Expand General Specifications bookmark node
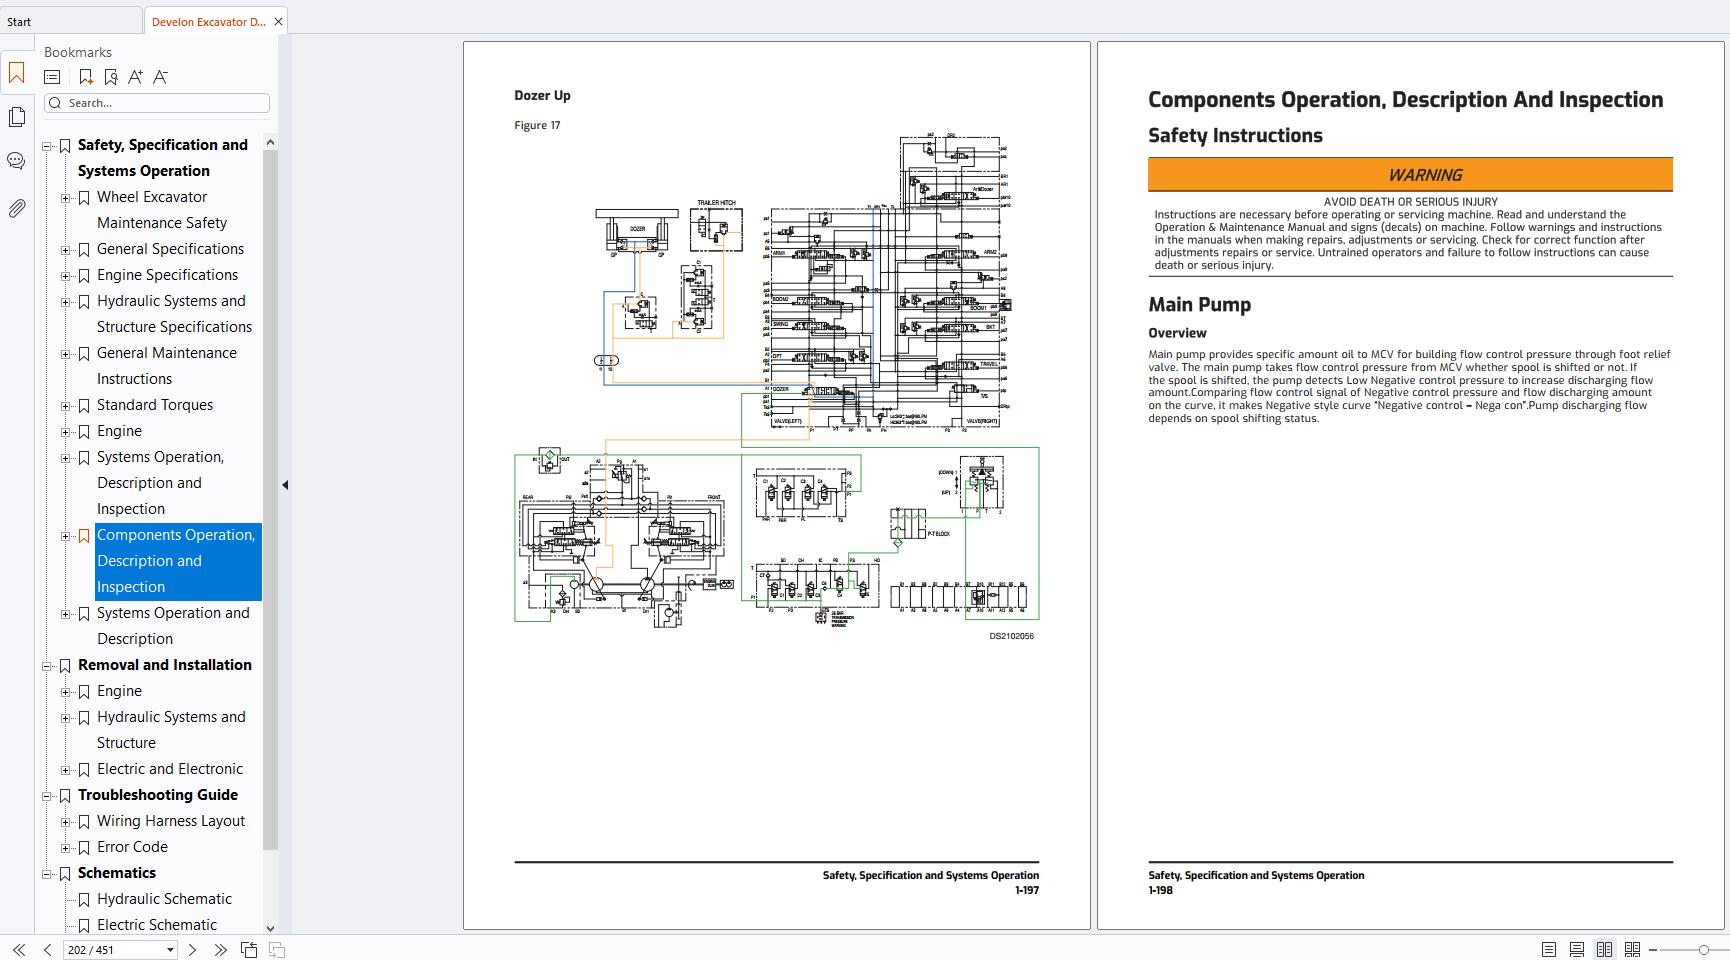Image resolution: width=1730 pixels, height=960 pixels. (x=66, y=250)
